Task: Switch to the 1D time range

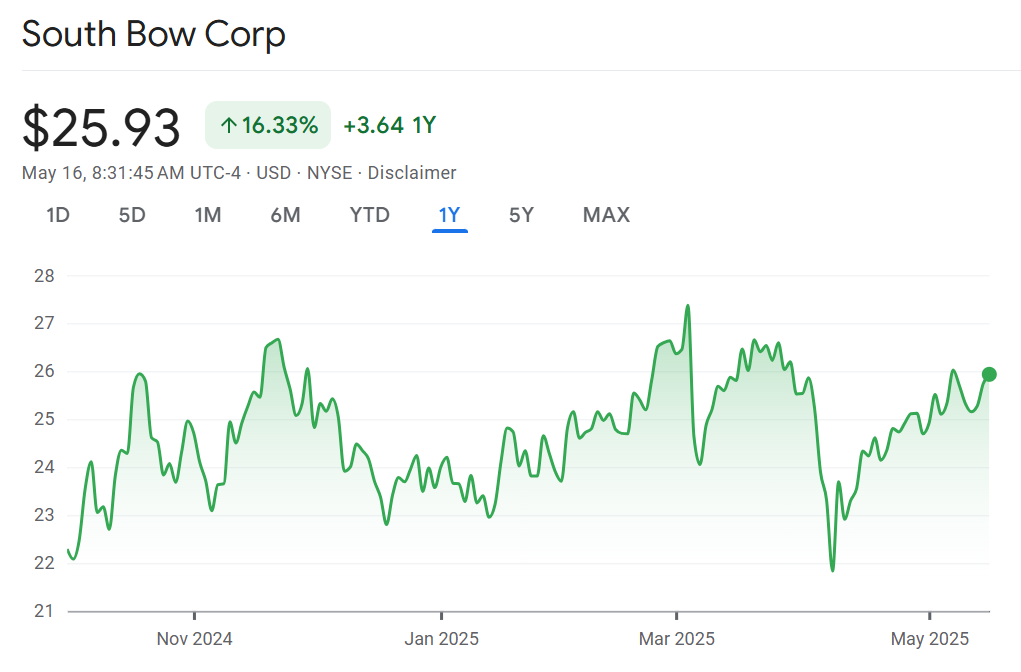Action: pyautogui.click(x=58, y=215)
